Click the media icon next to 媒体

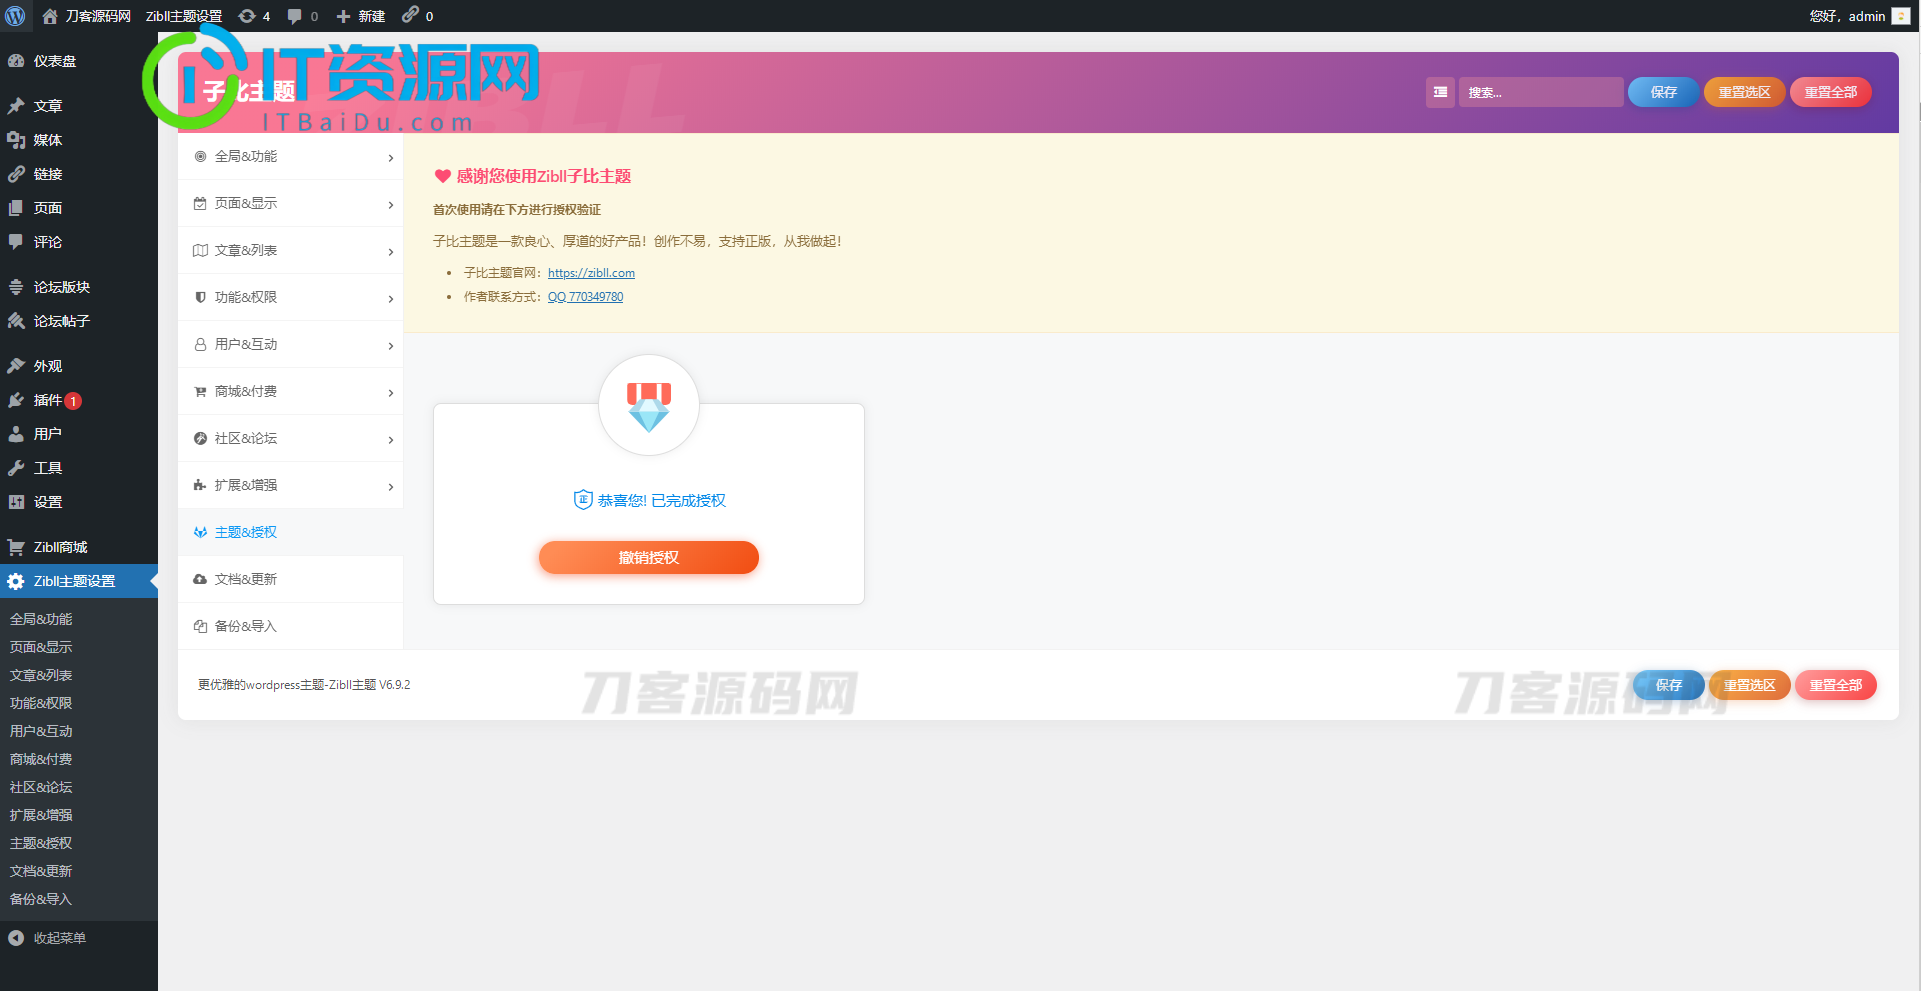pyautogui.click(x=16, y=140)
